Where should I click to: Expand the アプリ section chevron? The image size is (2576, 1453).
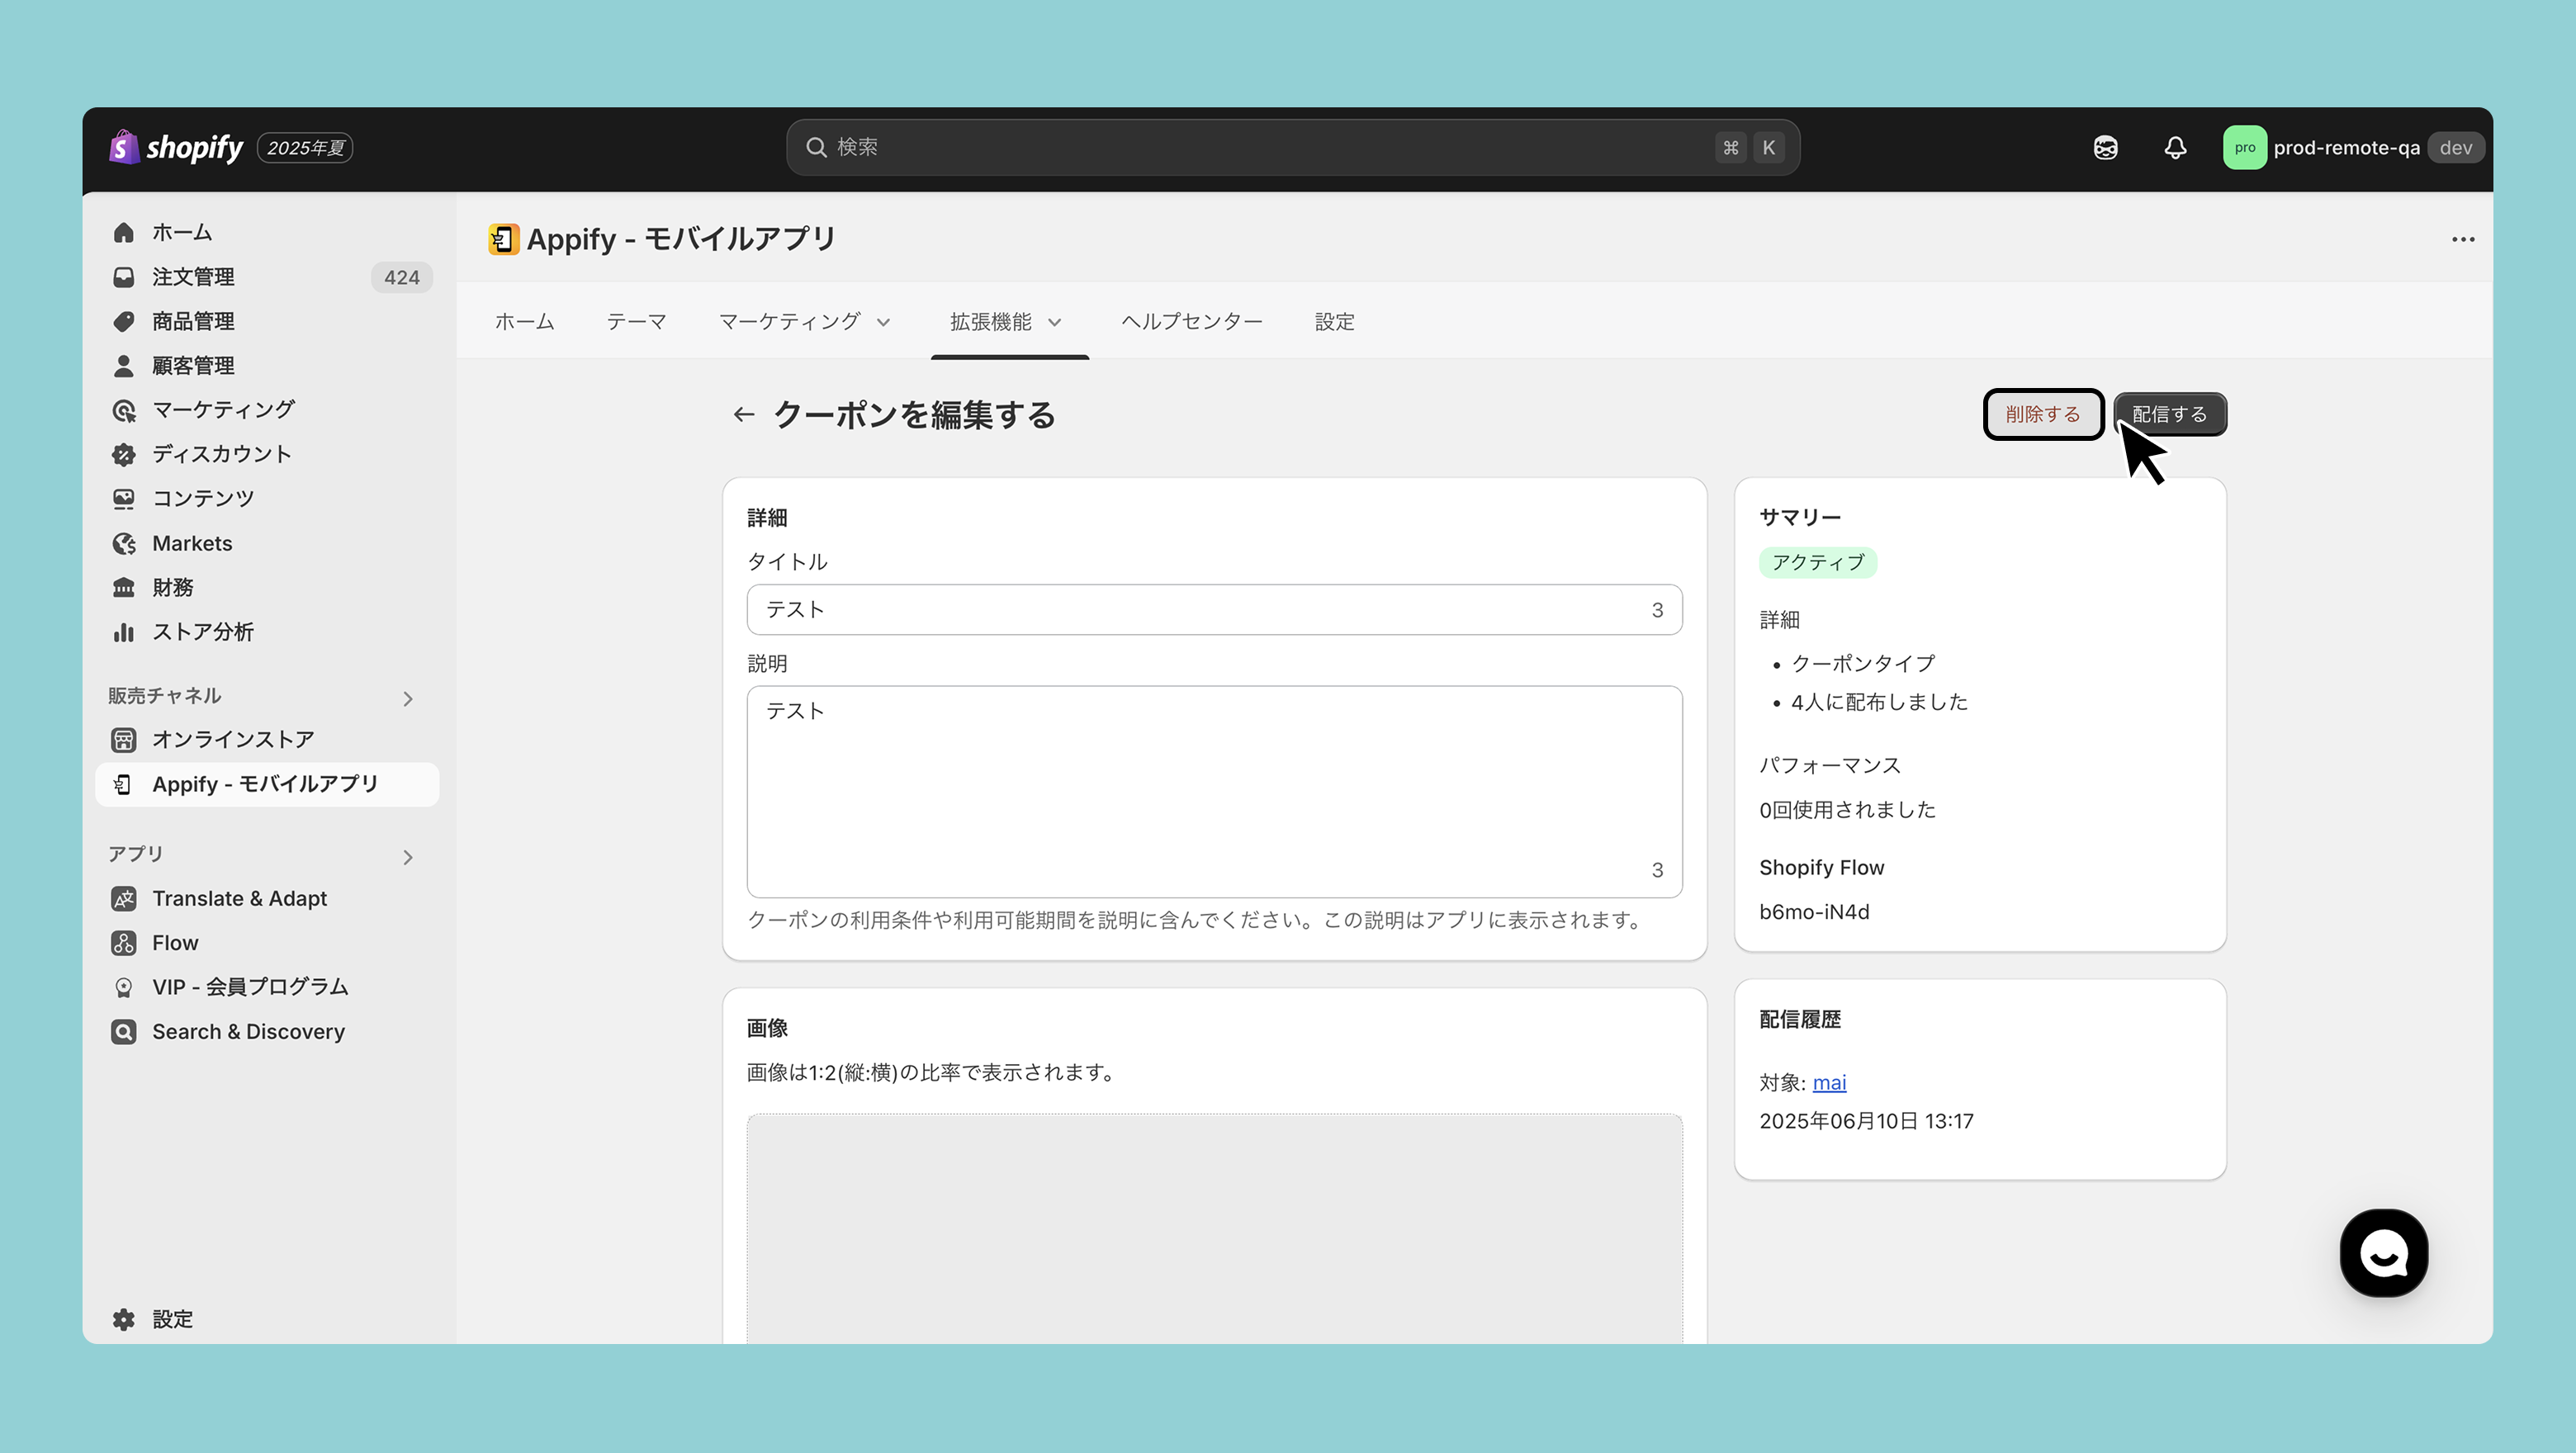pyautogui.click(x=407, y=857)
